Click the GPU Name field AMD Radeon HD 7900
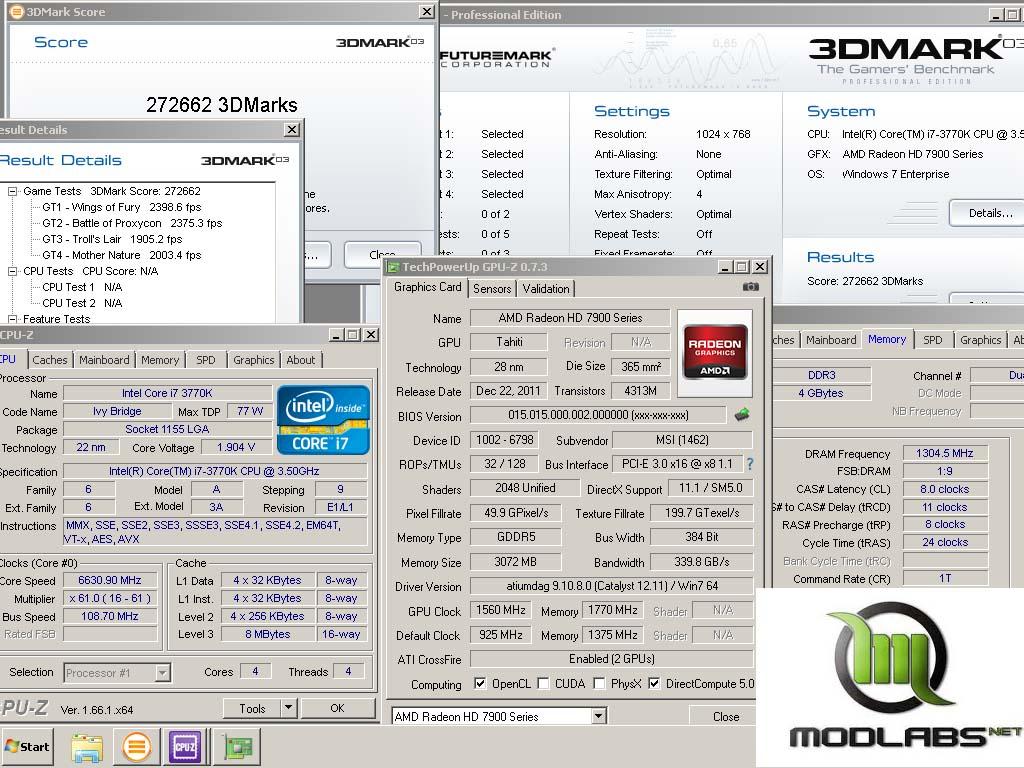The width and height of the screenshot is (1024, 768). pyautogui.click(x=570, y=318)
